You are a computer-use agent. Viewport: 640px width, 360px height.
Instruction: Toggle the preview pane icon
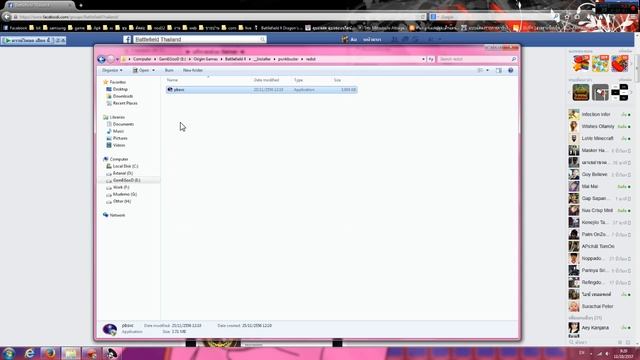point(499,70)
